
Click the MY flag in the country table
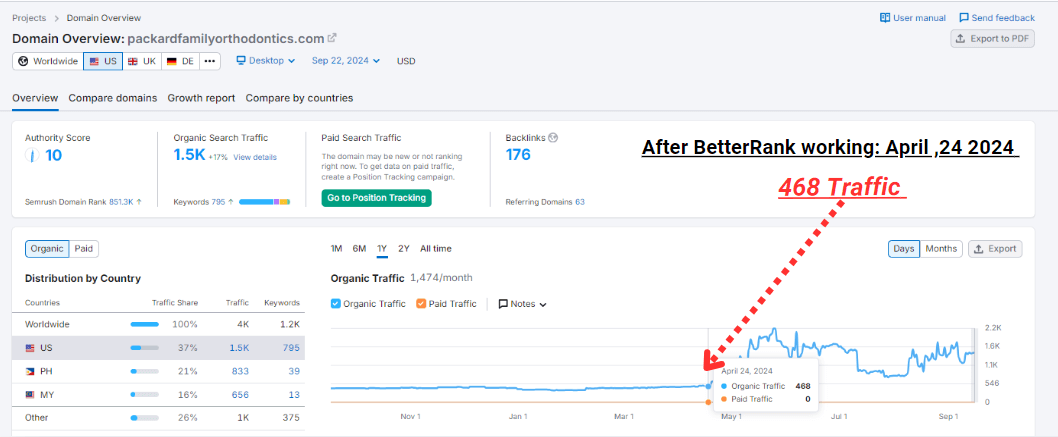point(30,395)
